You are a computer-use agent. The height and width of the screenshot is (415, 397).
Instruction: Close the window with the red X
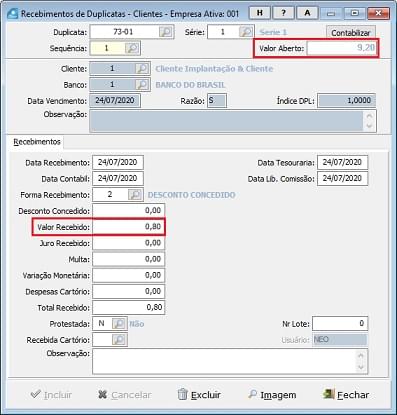click(x=378, y=14)
